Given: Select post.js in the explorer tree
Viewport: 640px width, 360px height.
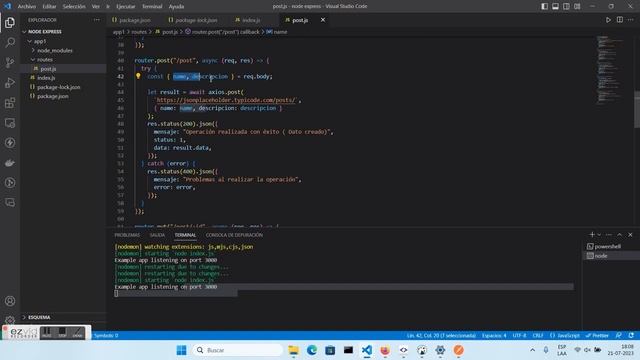Looking at the screenshot, I should (x=63, y=69).
